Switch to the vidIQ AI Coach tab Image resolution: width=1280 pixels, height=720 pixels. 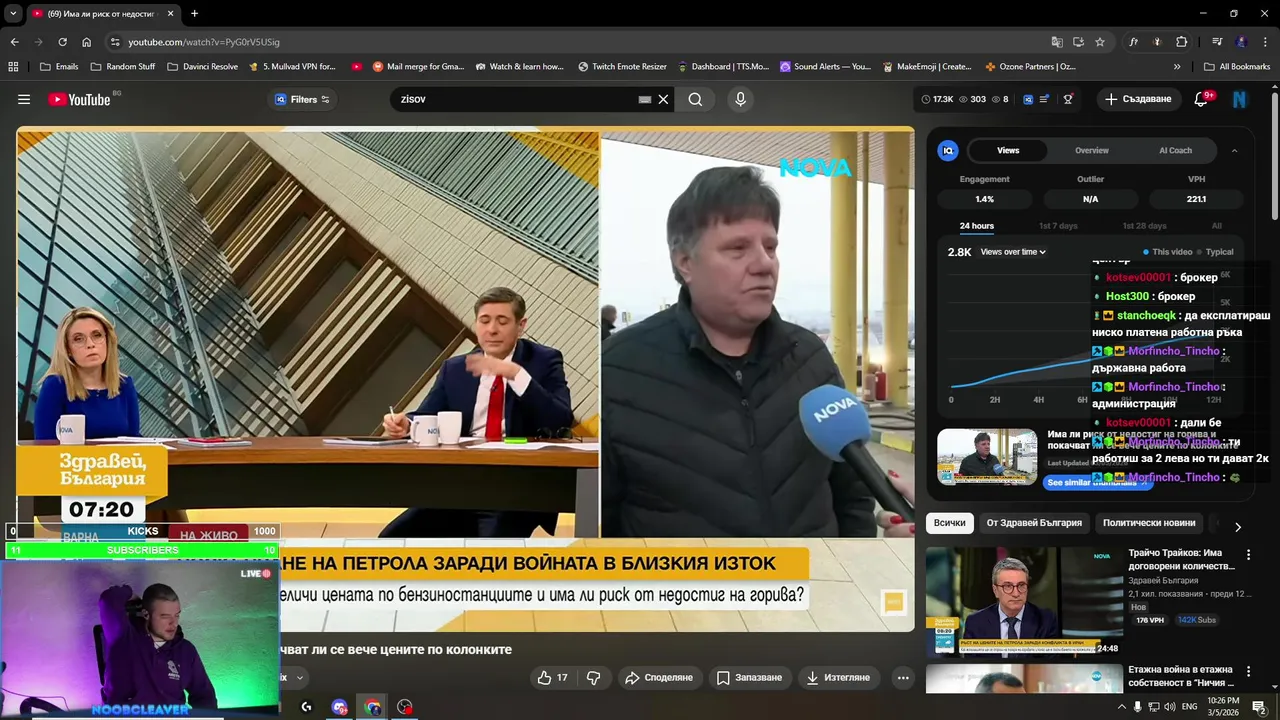1175,150
